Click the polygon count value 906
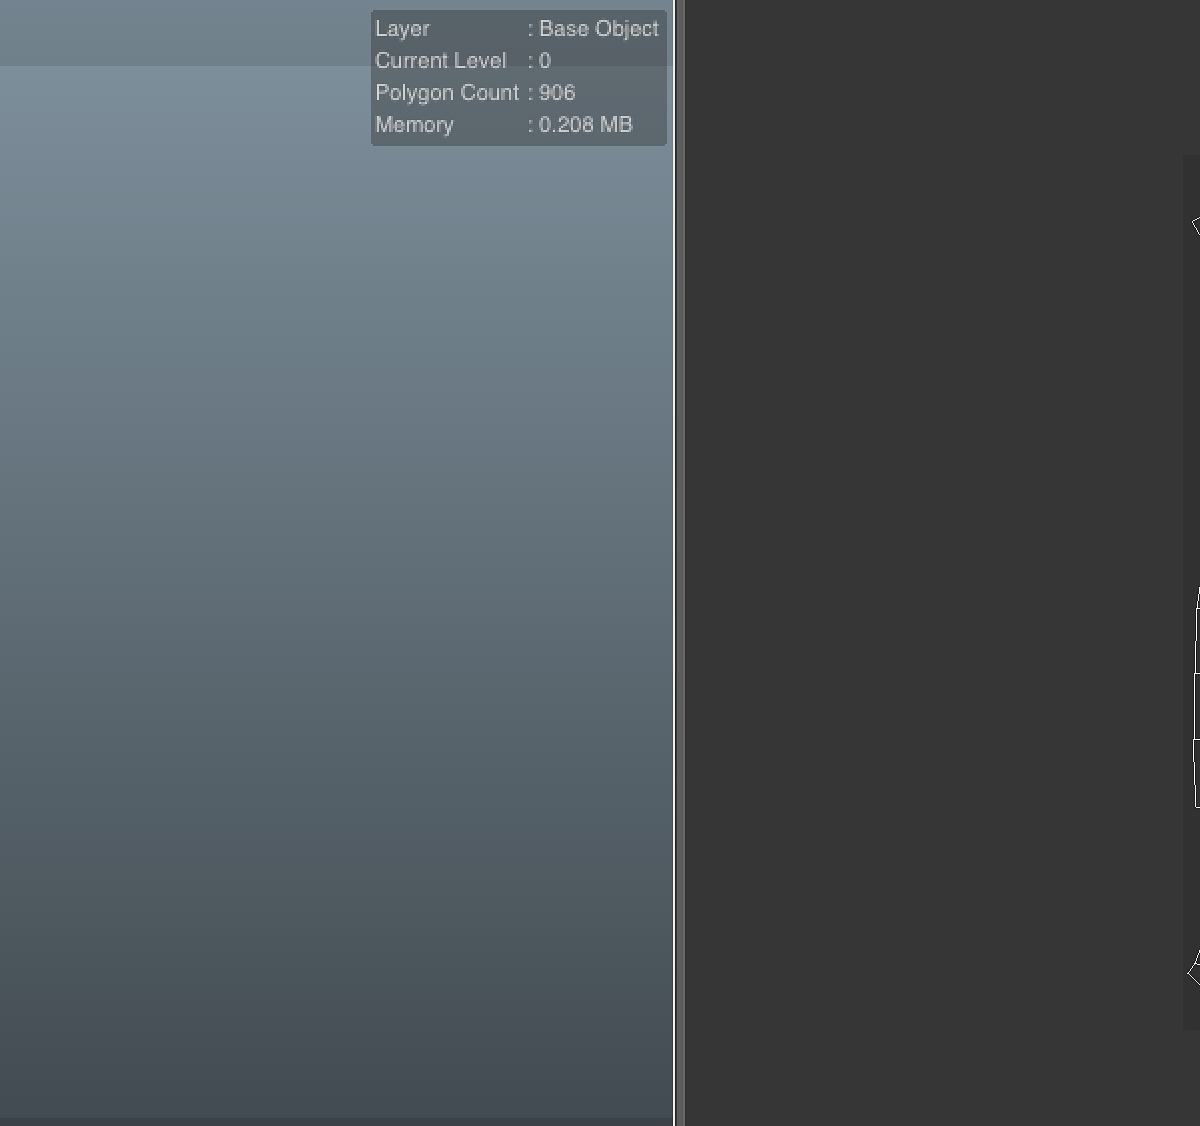 tap(557, 93)
